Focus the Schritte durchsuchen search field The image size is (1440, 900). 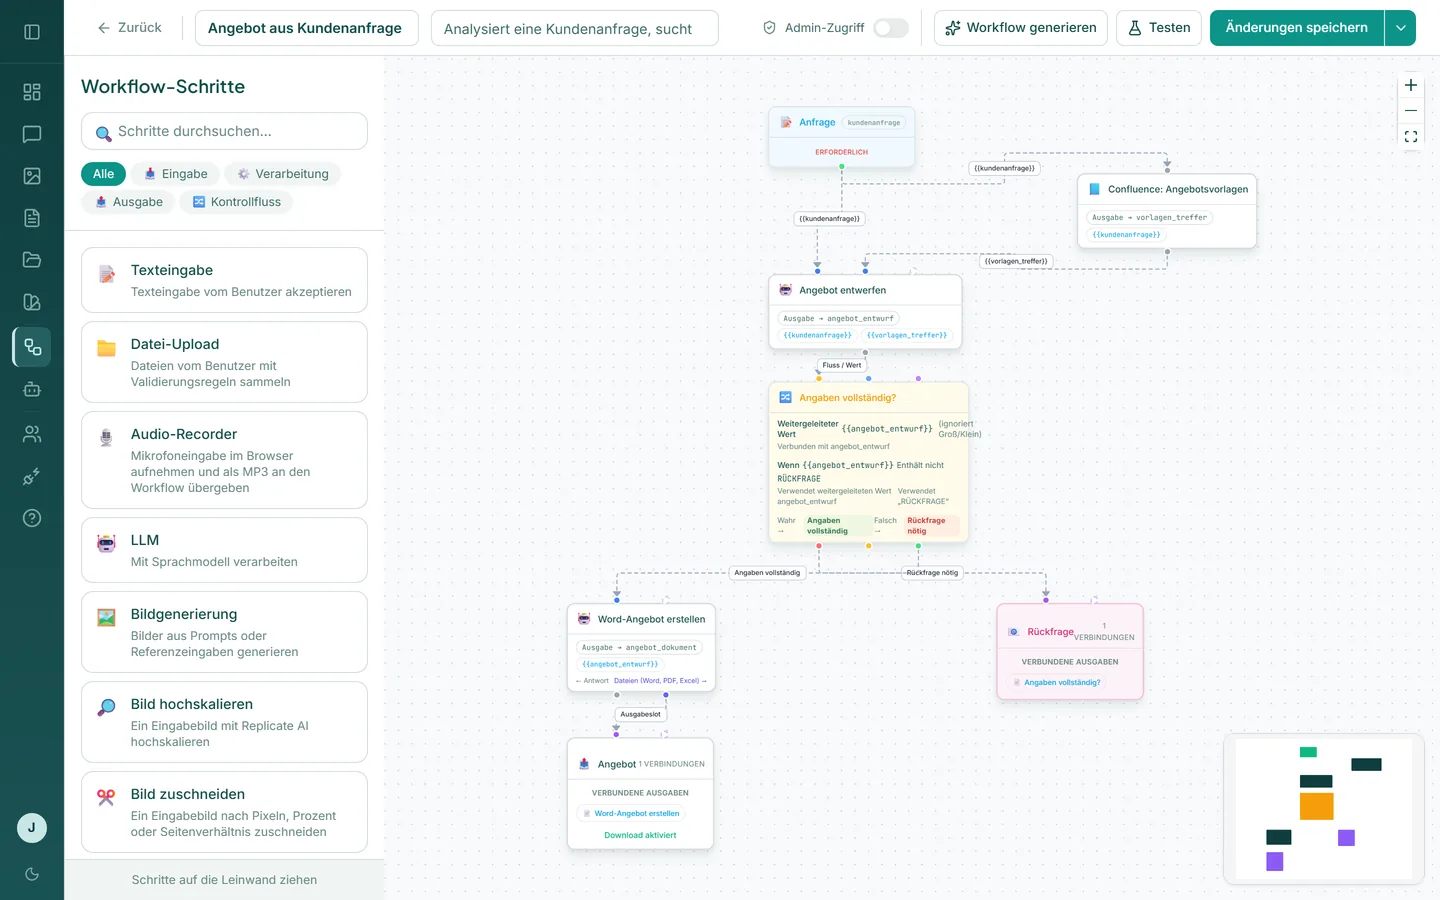point(224,131)
